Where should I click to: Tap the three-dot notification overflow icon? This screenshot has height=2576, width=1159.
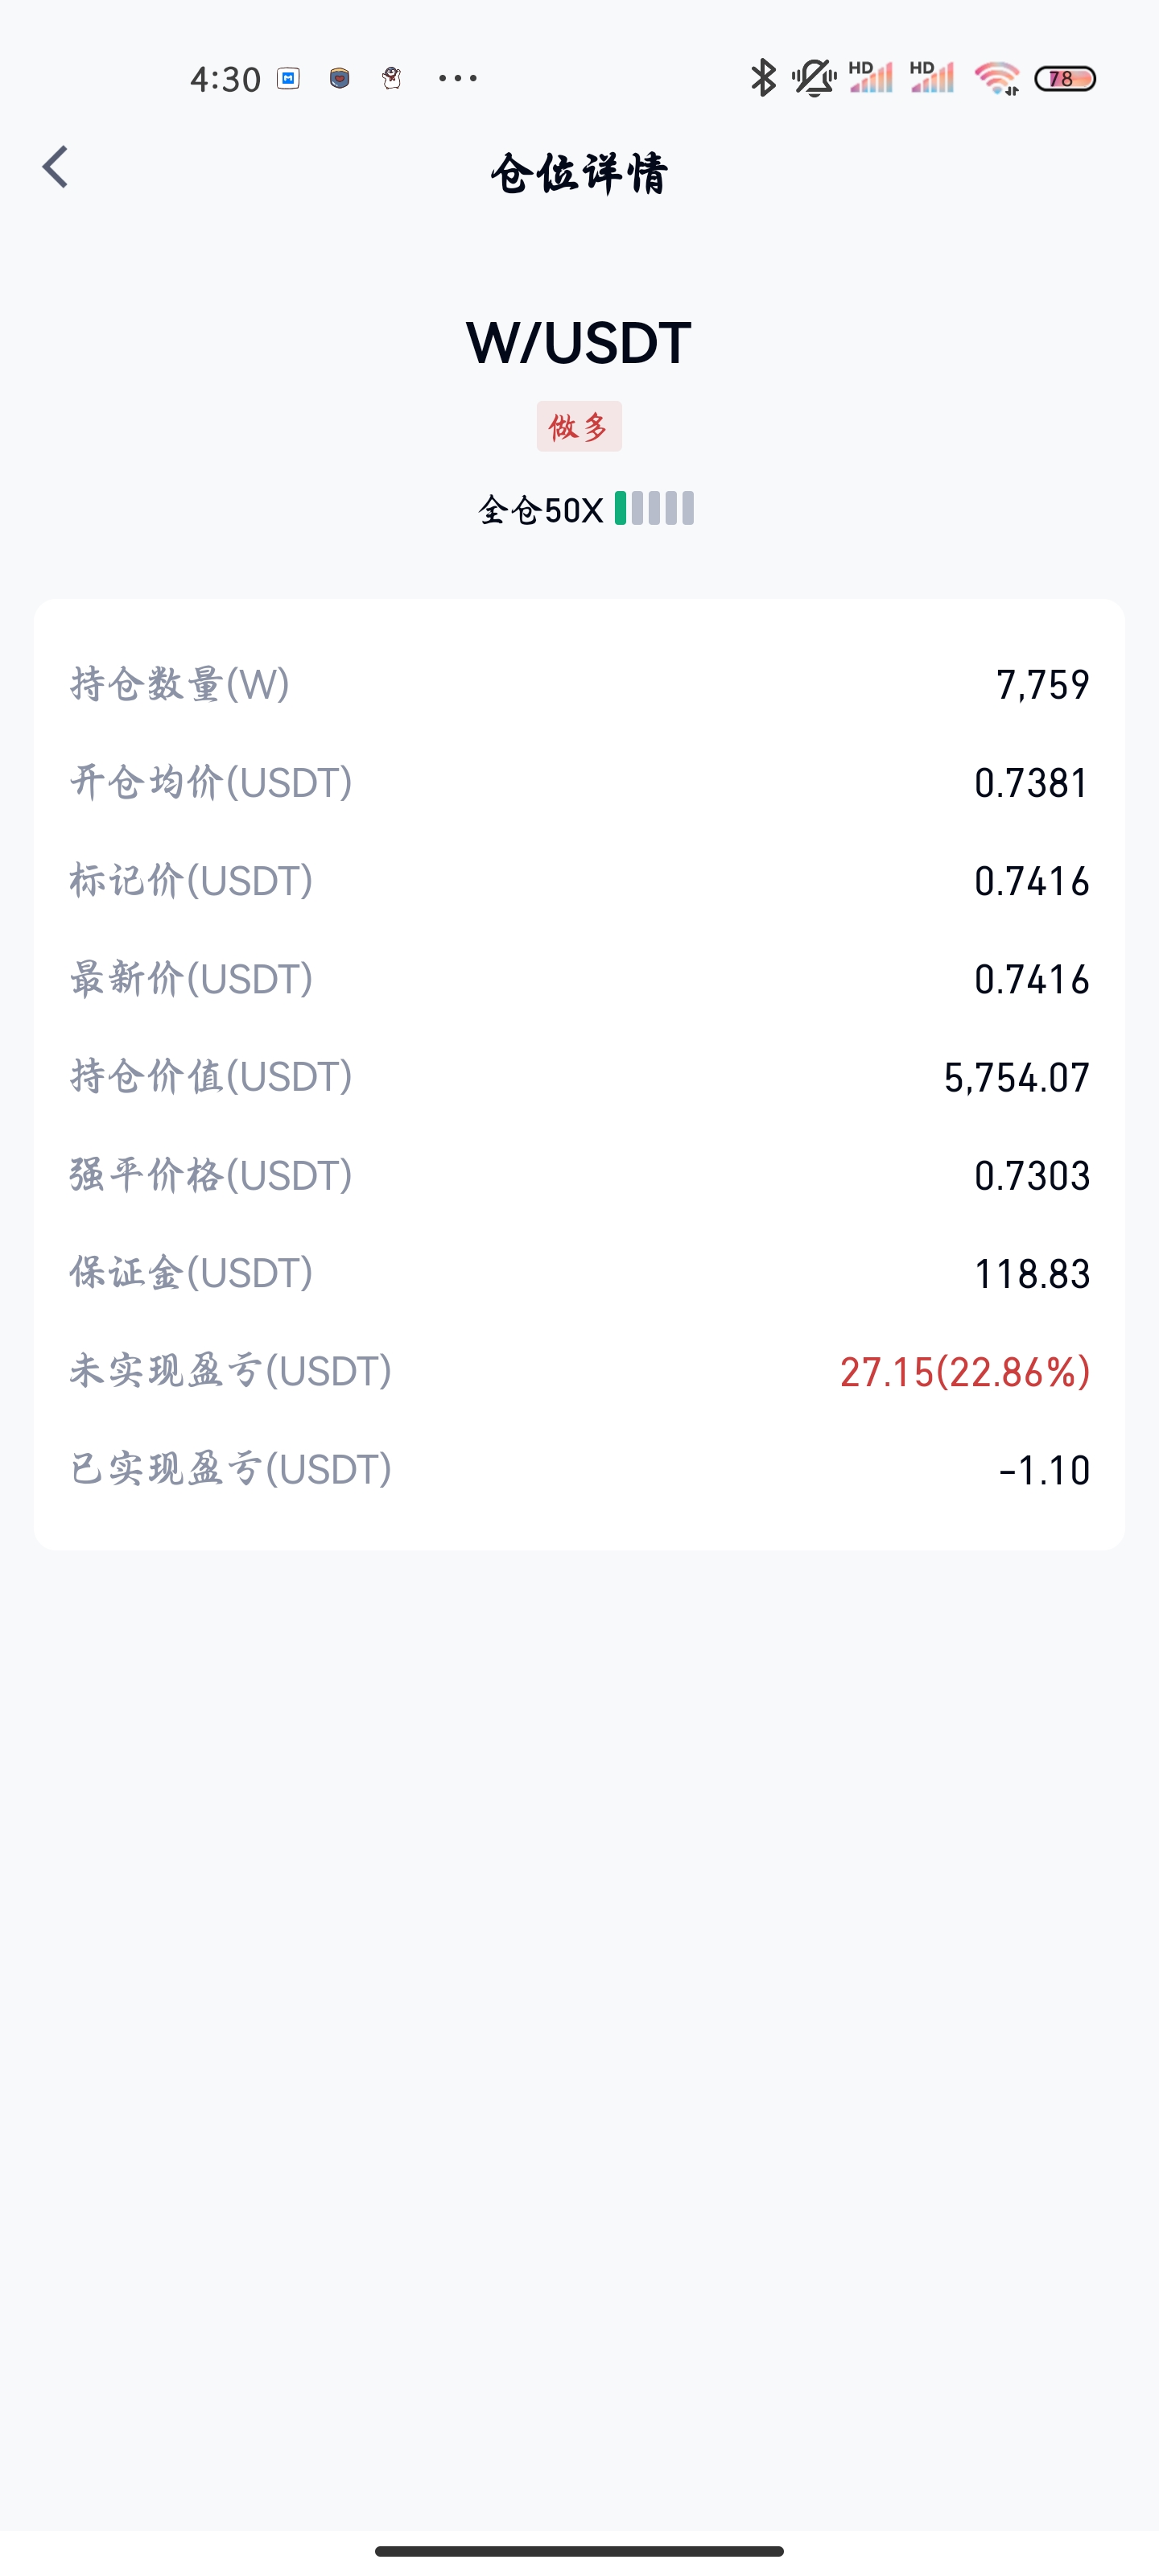pos(458,78)
